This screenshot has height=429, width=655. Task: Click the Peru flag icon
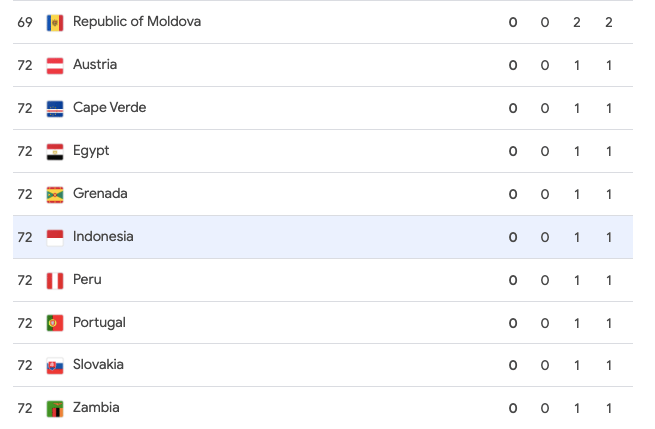pyautogui.click(x=55, y=280)
